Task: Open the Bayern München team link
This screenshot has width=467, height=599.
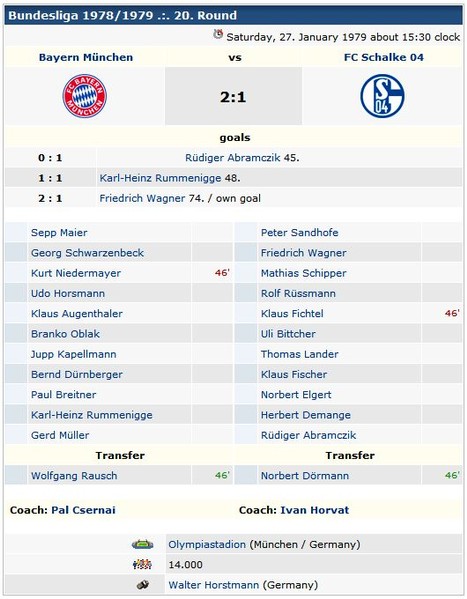Action: point(86,57)
